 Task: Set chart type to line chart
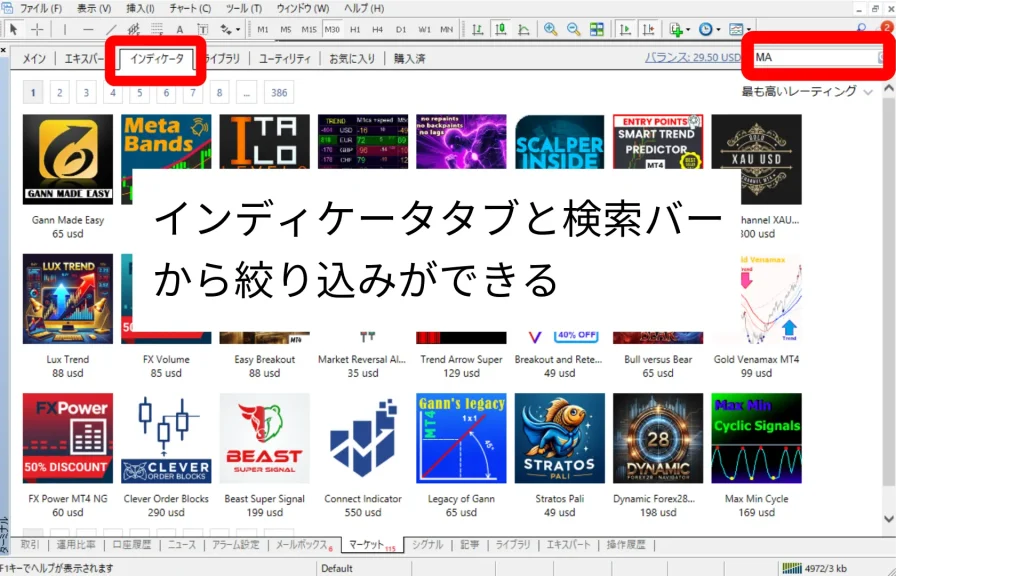click(524, 29)
